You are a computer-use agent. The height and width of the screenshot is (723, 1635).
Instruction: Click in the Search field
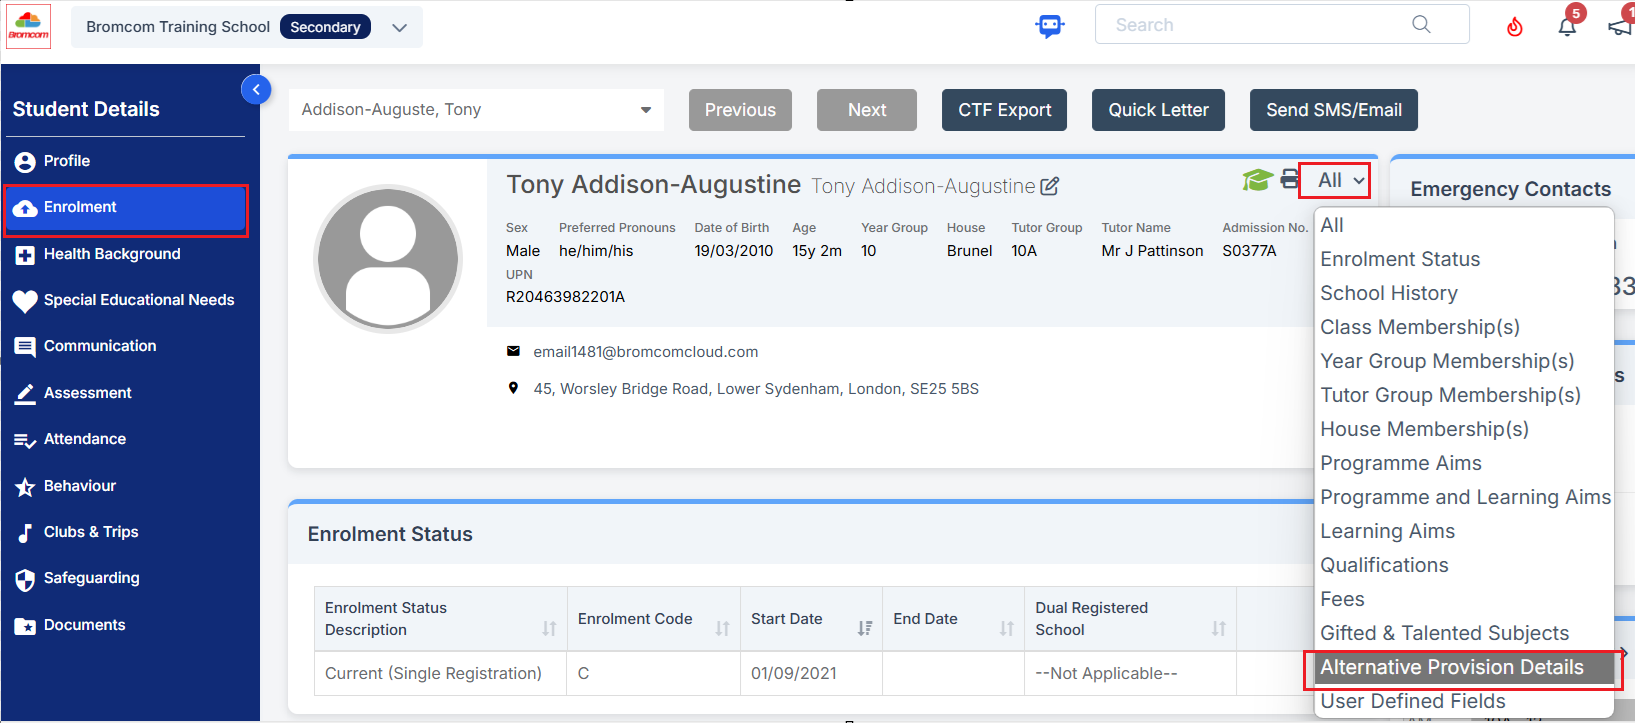[x=1260, y=25]
